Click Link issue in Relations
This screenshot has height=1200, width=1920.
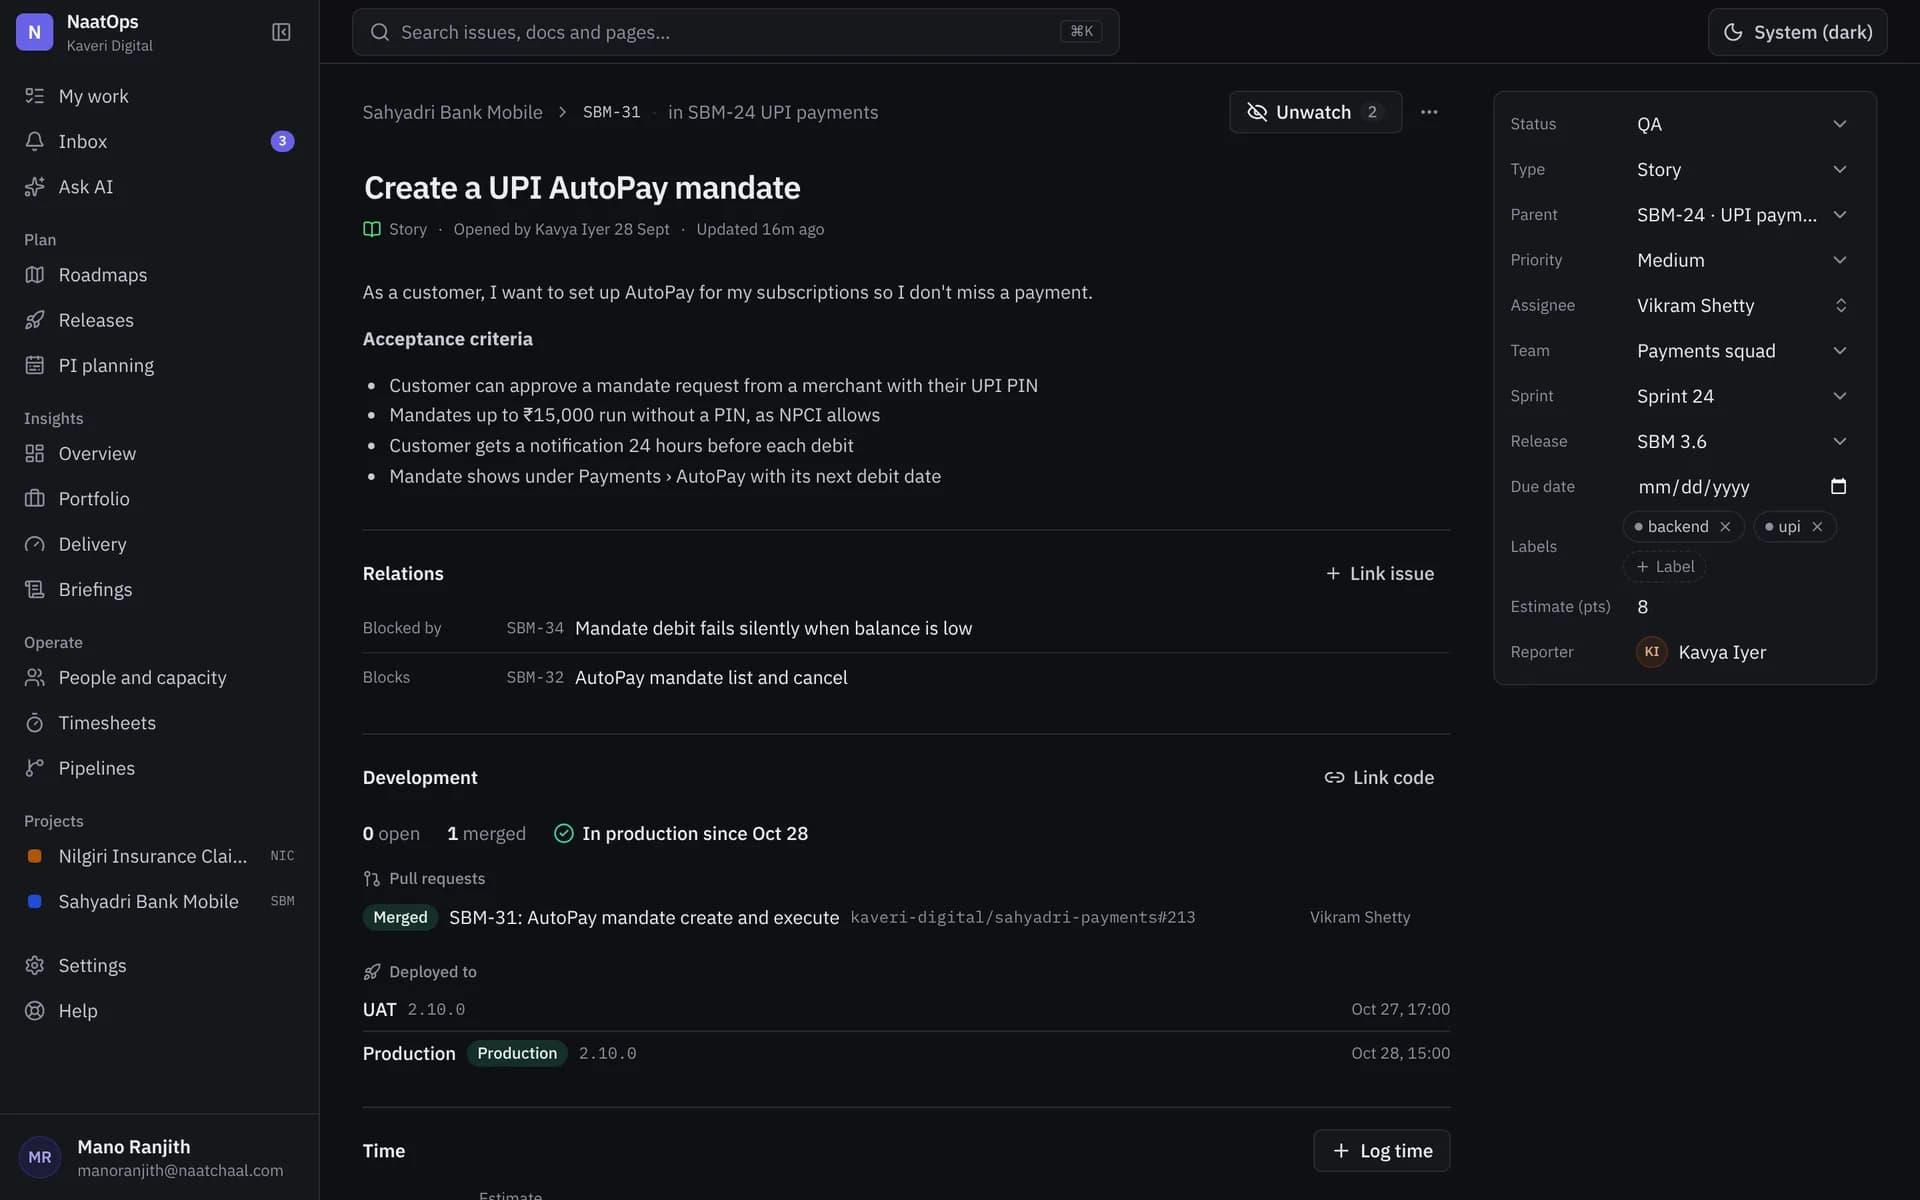click(1380, 573)
